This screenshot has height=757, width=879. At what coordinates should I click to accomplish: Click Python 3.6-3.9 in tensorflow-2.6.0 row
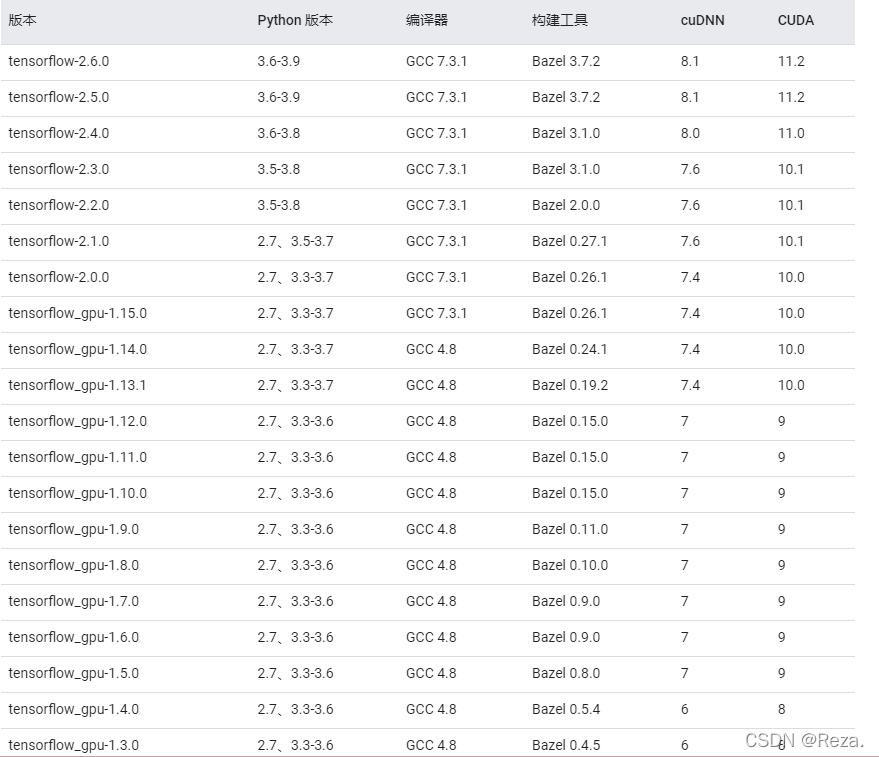(x=279, y=61)
